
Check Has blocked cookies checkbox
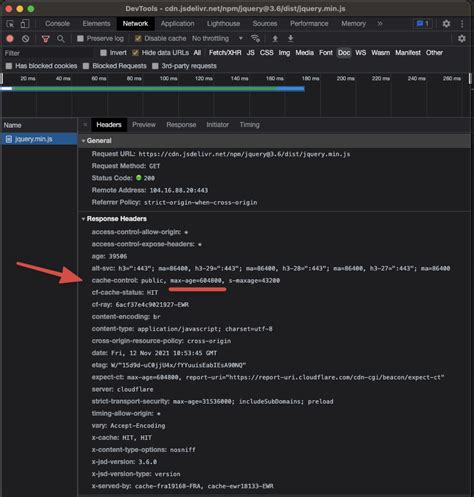[9, 66]
